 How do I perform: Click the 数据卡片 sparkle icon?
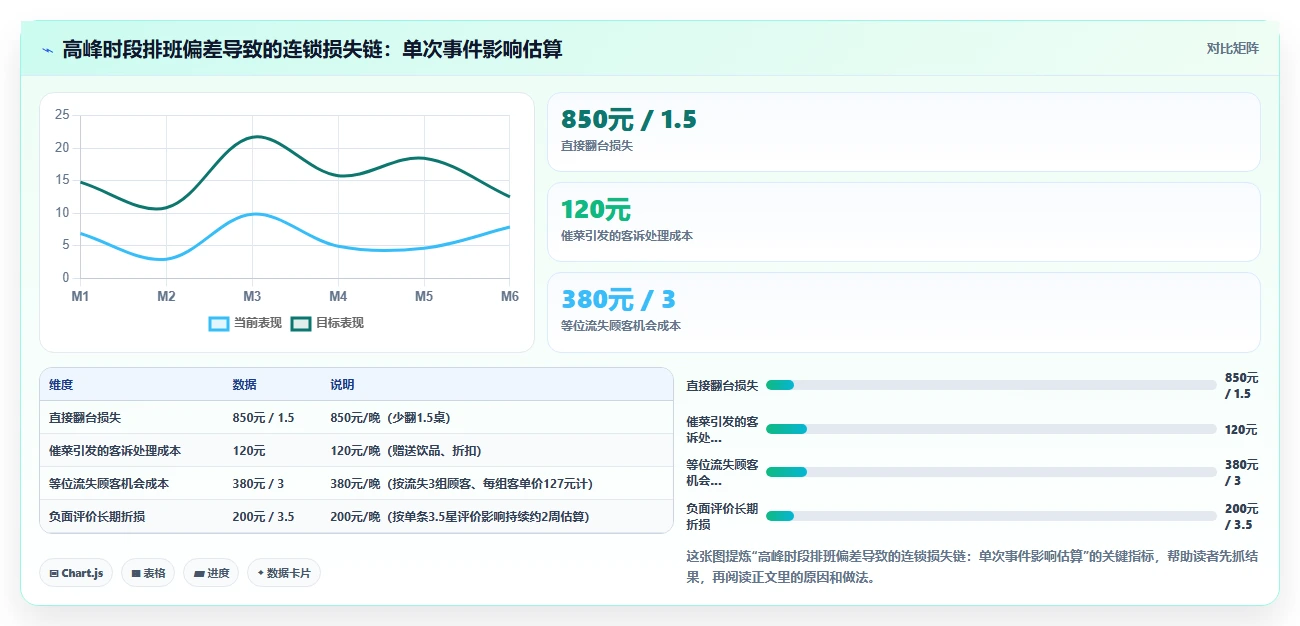coord(261,573)
